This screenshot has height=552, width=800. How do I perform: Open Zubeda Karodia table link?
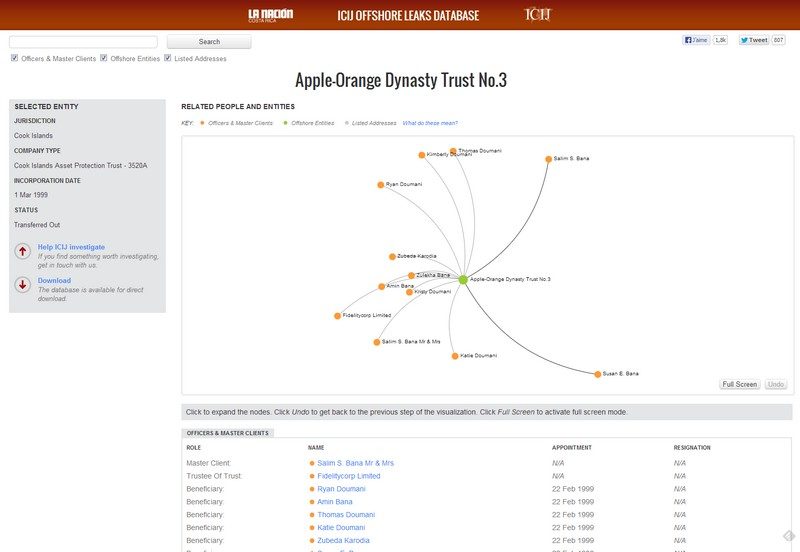(x=343, y=540)
